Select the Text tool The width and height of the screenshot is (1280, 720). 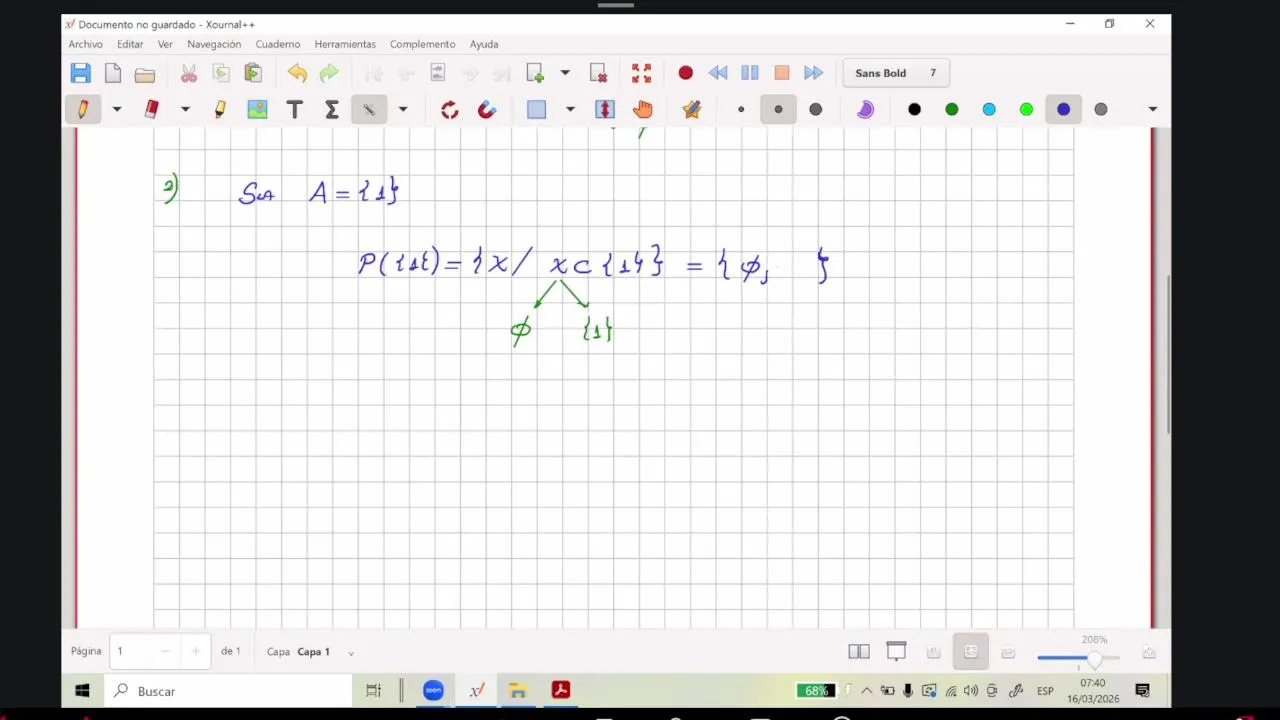[295, 109]
